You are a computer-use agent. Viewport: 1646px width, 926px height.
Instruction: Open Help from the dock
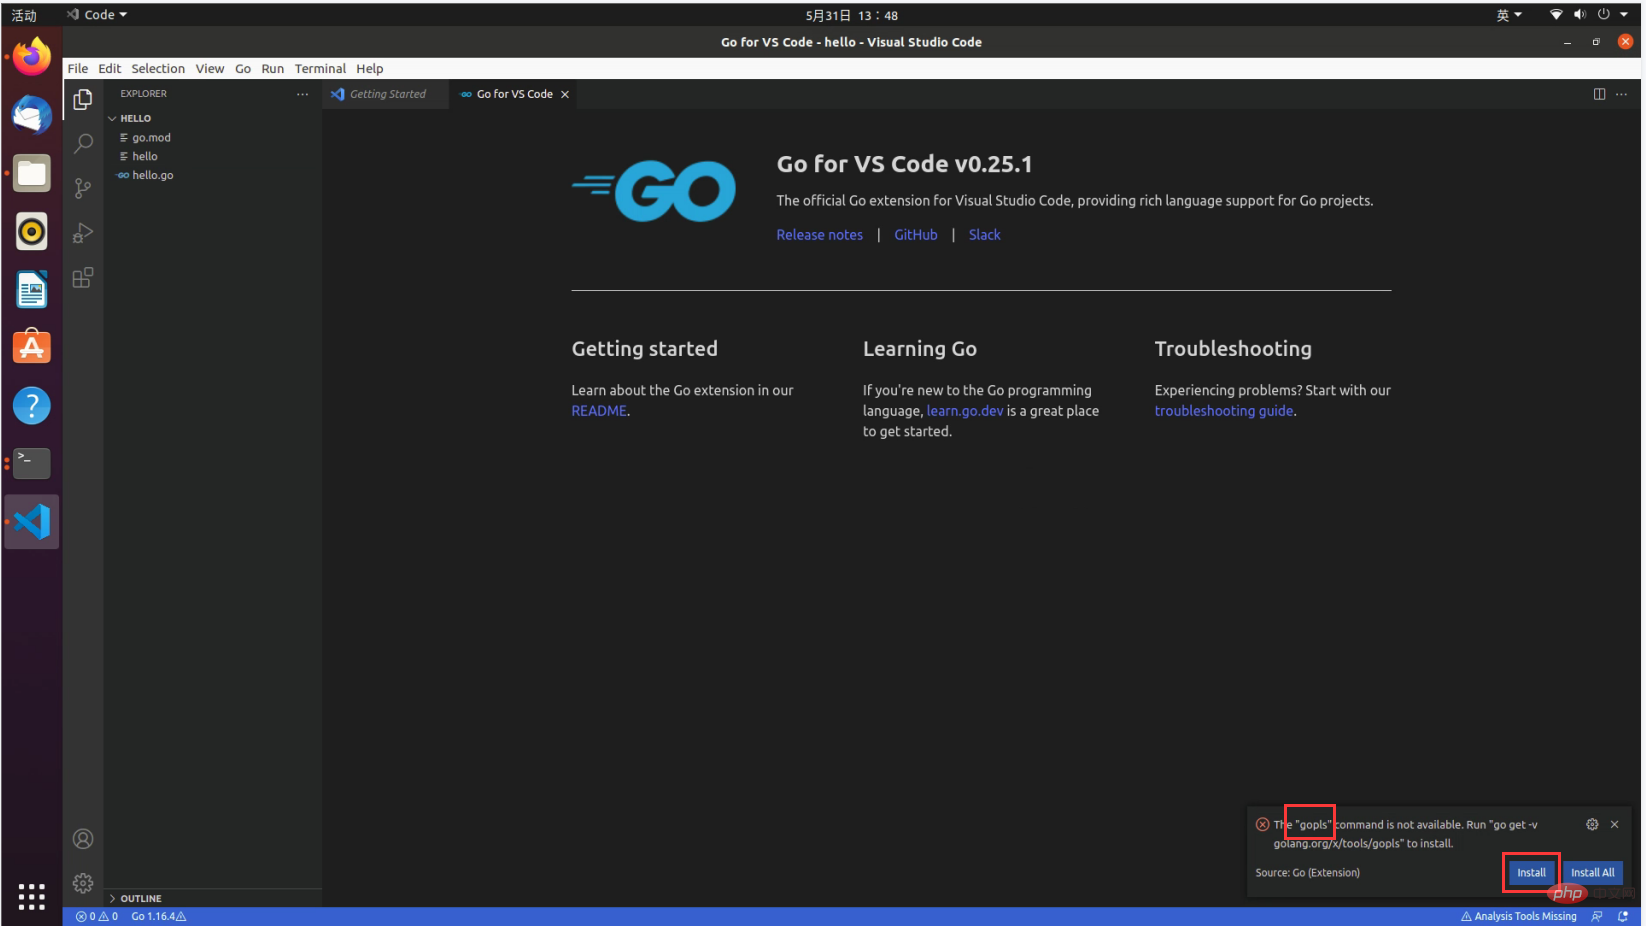(32, 405)
